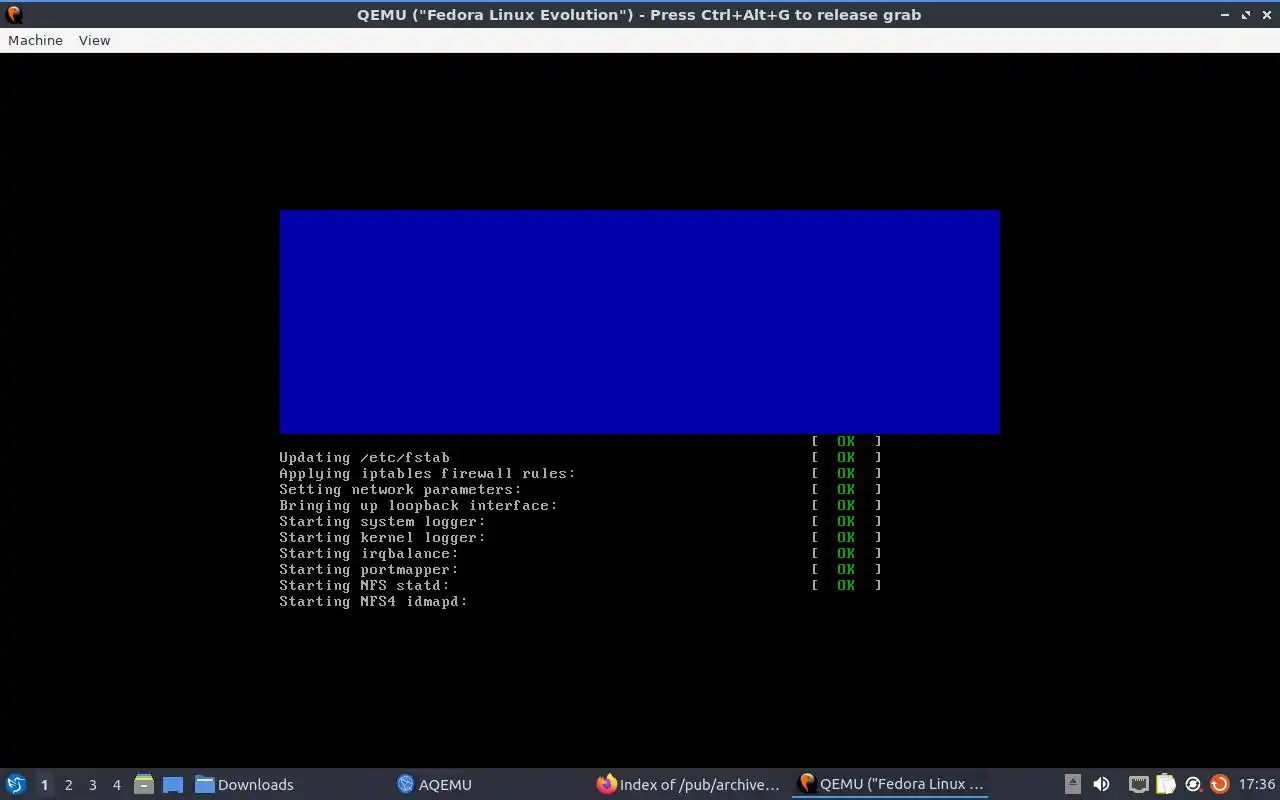Click the 'Updating /etc/fstab' boot line
Viewport: 1280px width, 800px height.
pos(364,458)
